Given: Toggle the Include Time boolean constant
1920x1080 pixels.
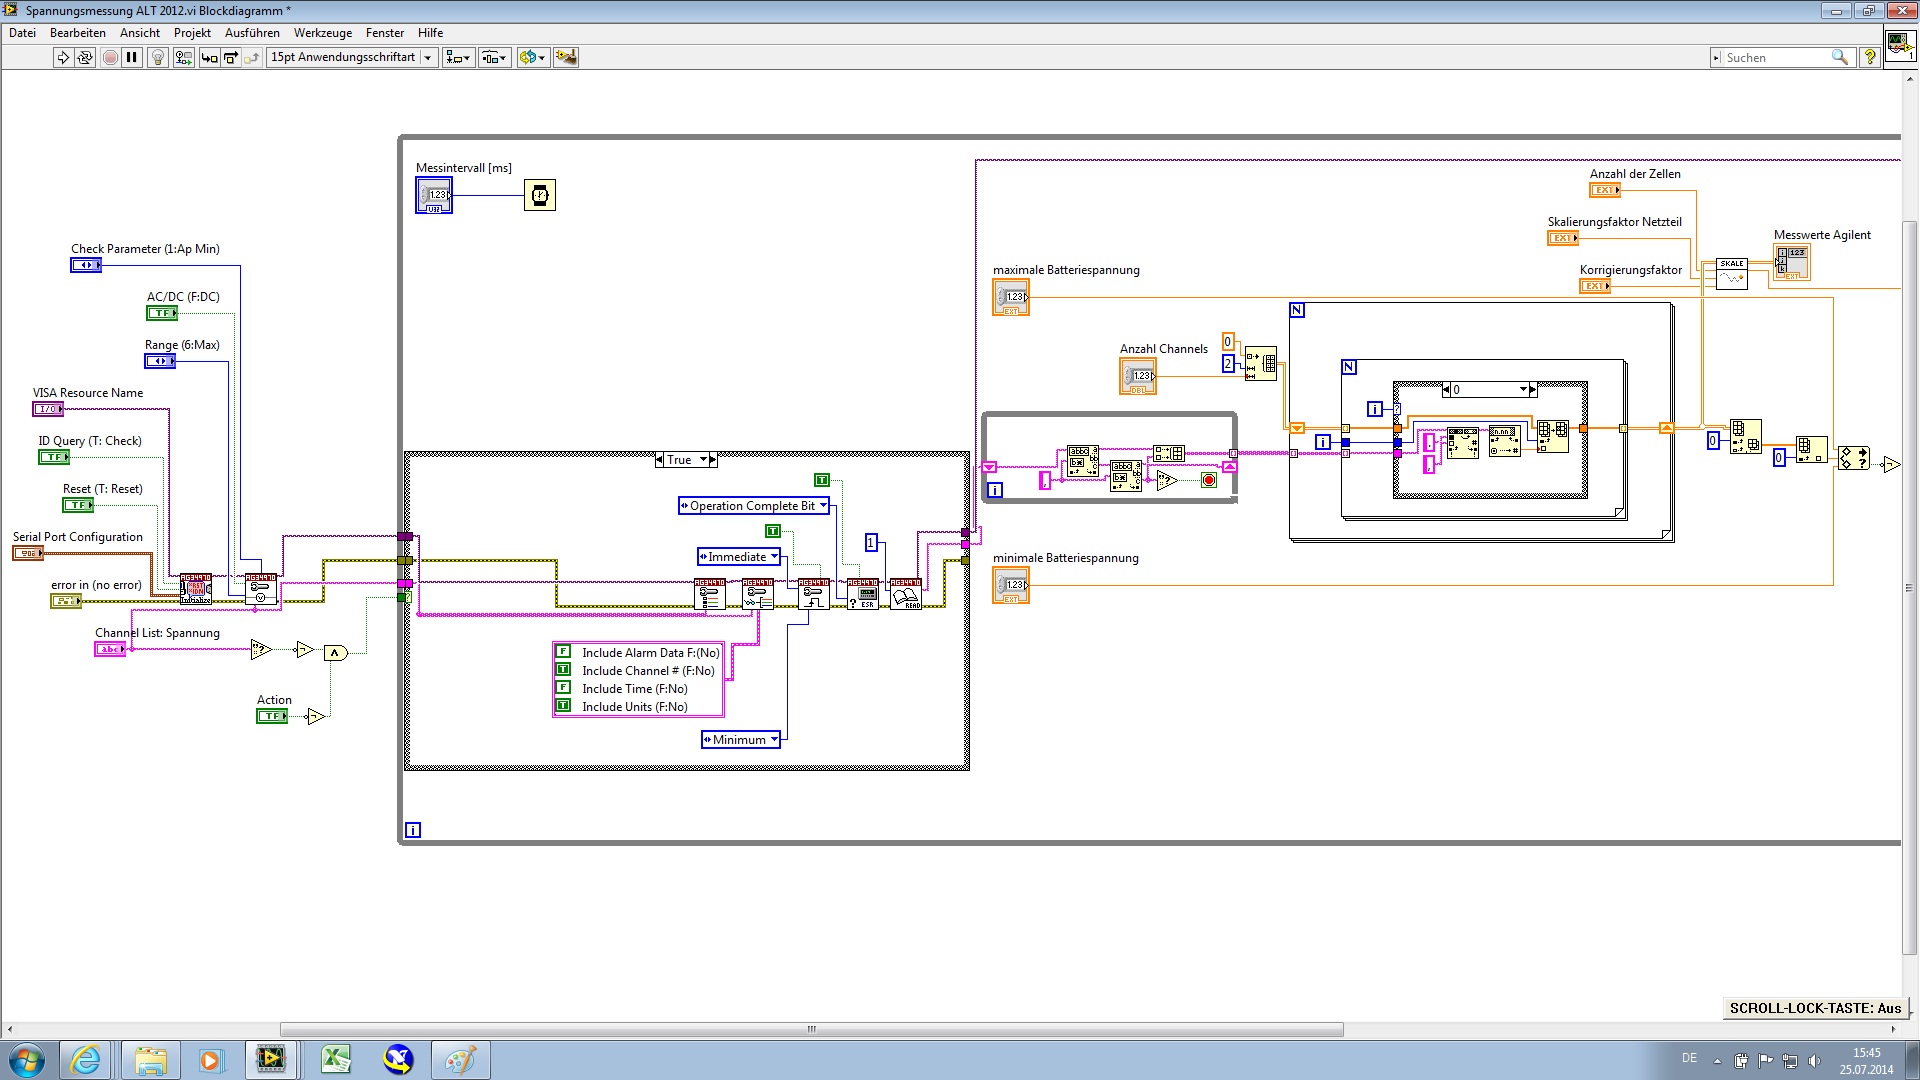Looking at the screenshot, I should point(563,688).
